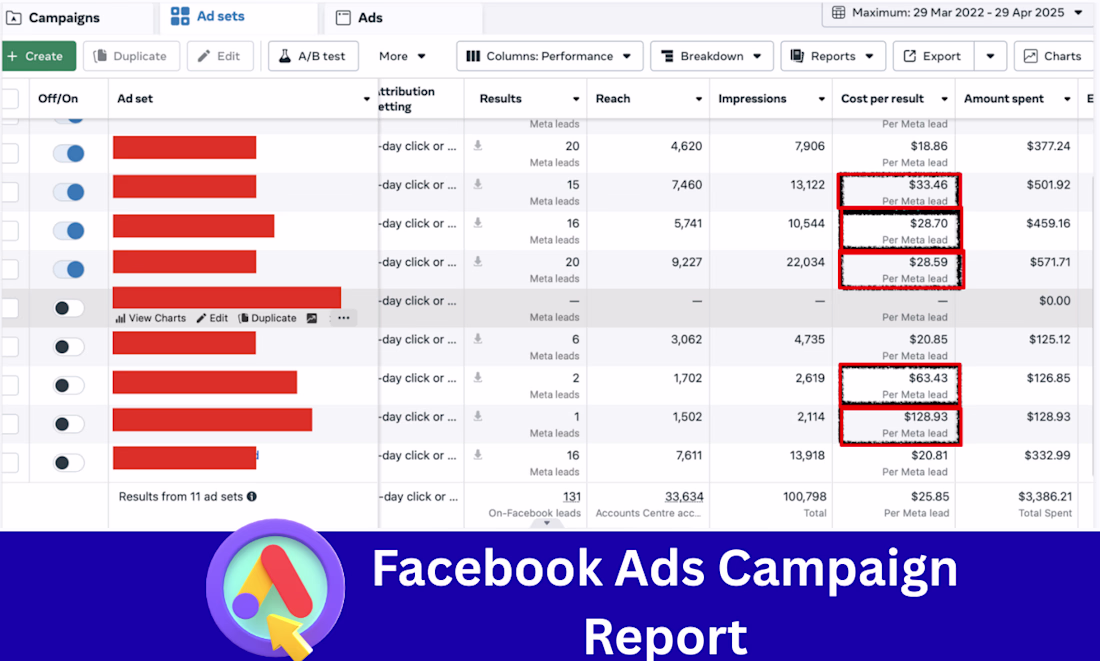Open the Impressions column menu arrow
1100x661 pixels.
821,99
